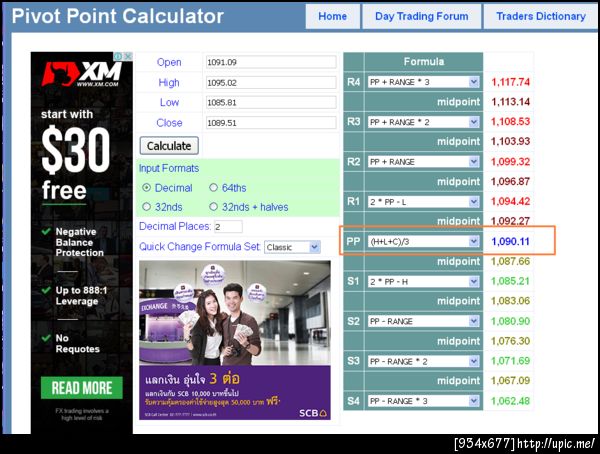Select the 32nds input format
The width and height of the screenshot is (600, 454).
click(147, 207)
